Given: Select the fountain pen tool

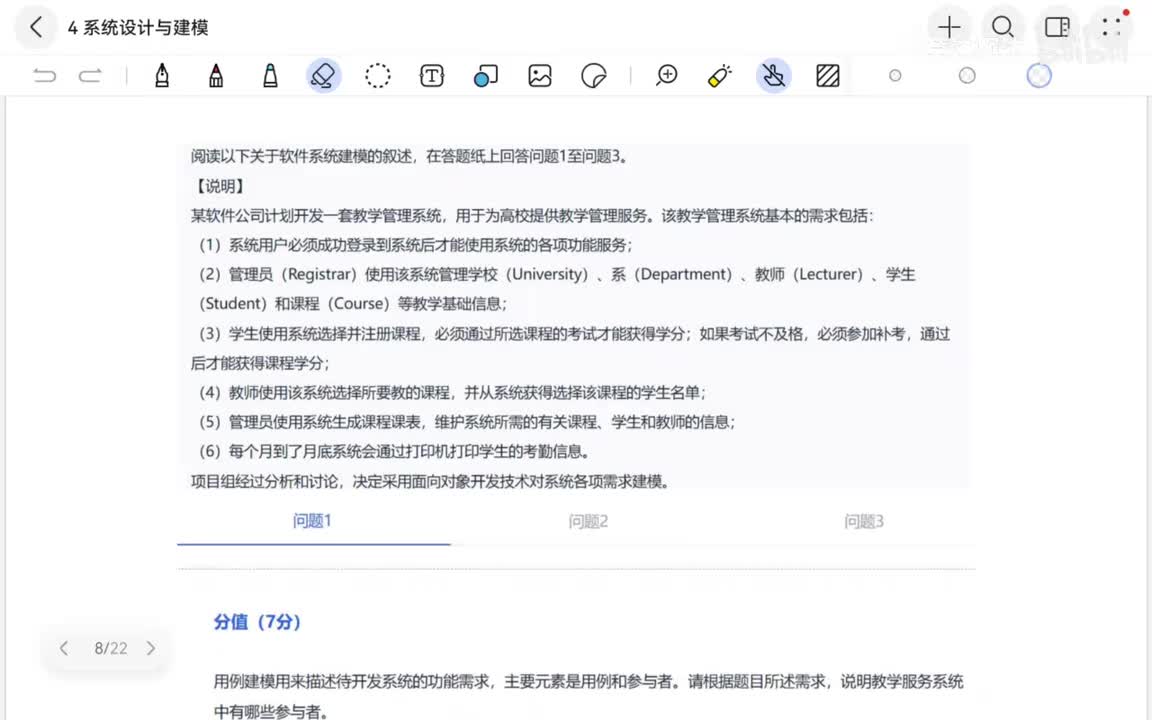Looking at the screenshot, I should coord(162,76).
